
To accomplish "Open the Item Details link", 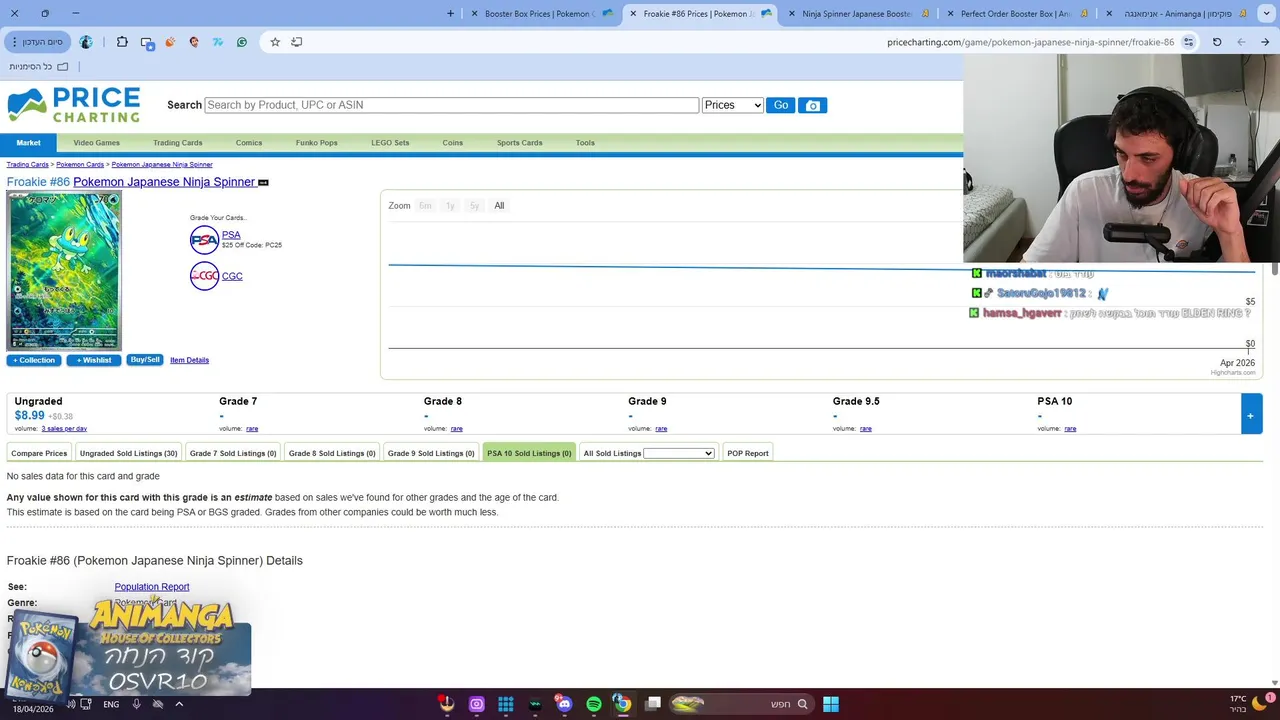I will point(189,360).
